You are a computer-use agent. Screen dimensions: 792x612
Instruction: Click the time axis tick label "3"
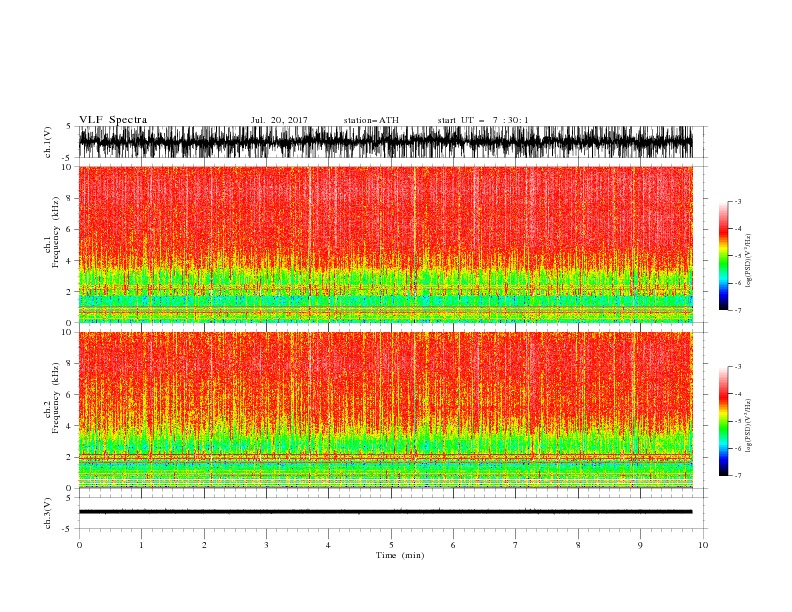coord(266,545)
